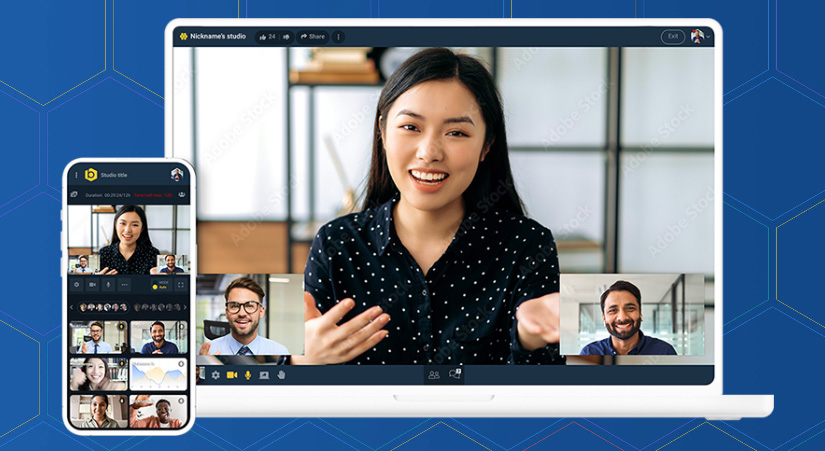Click the profile avatar on phone header

pyautogui.click(x=177, y=175)
